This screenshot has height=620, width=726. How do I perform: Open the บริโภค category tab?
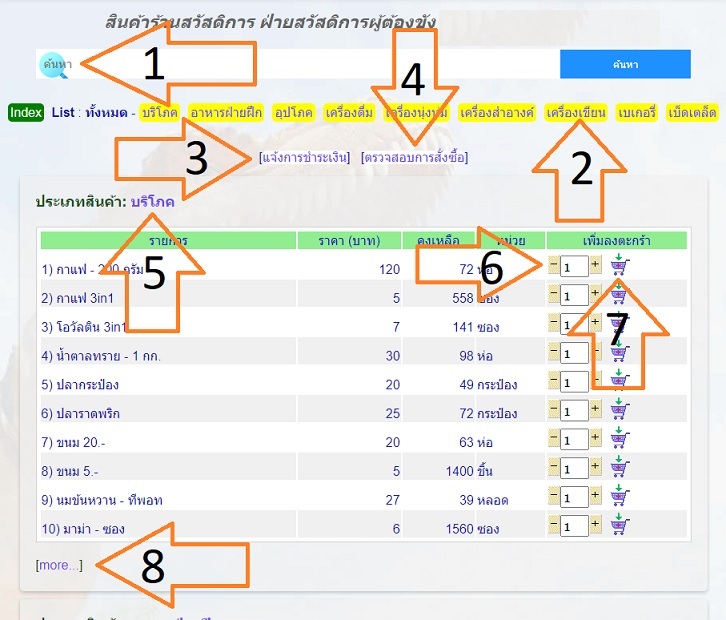tap(158, 112)
